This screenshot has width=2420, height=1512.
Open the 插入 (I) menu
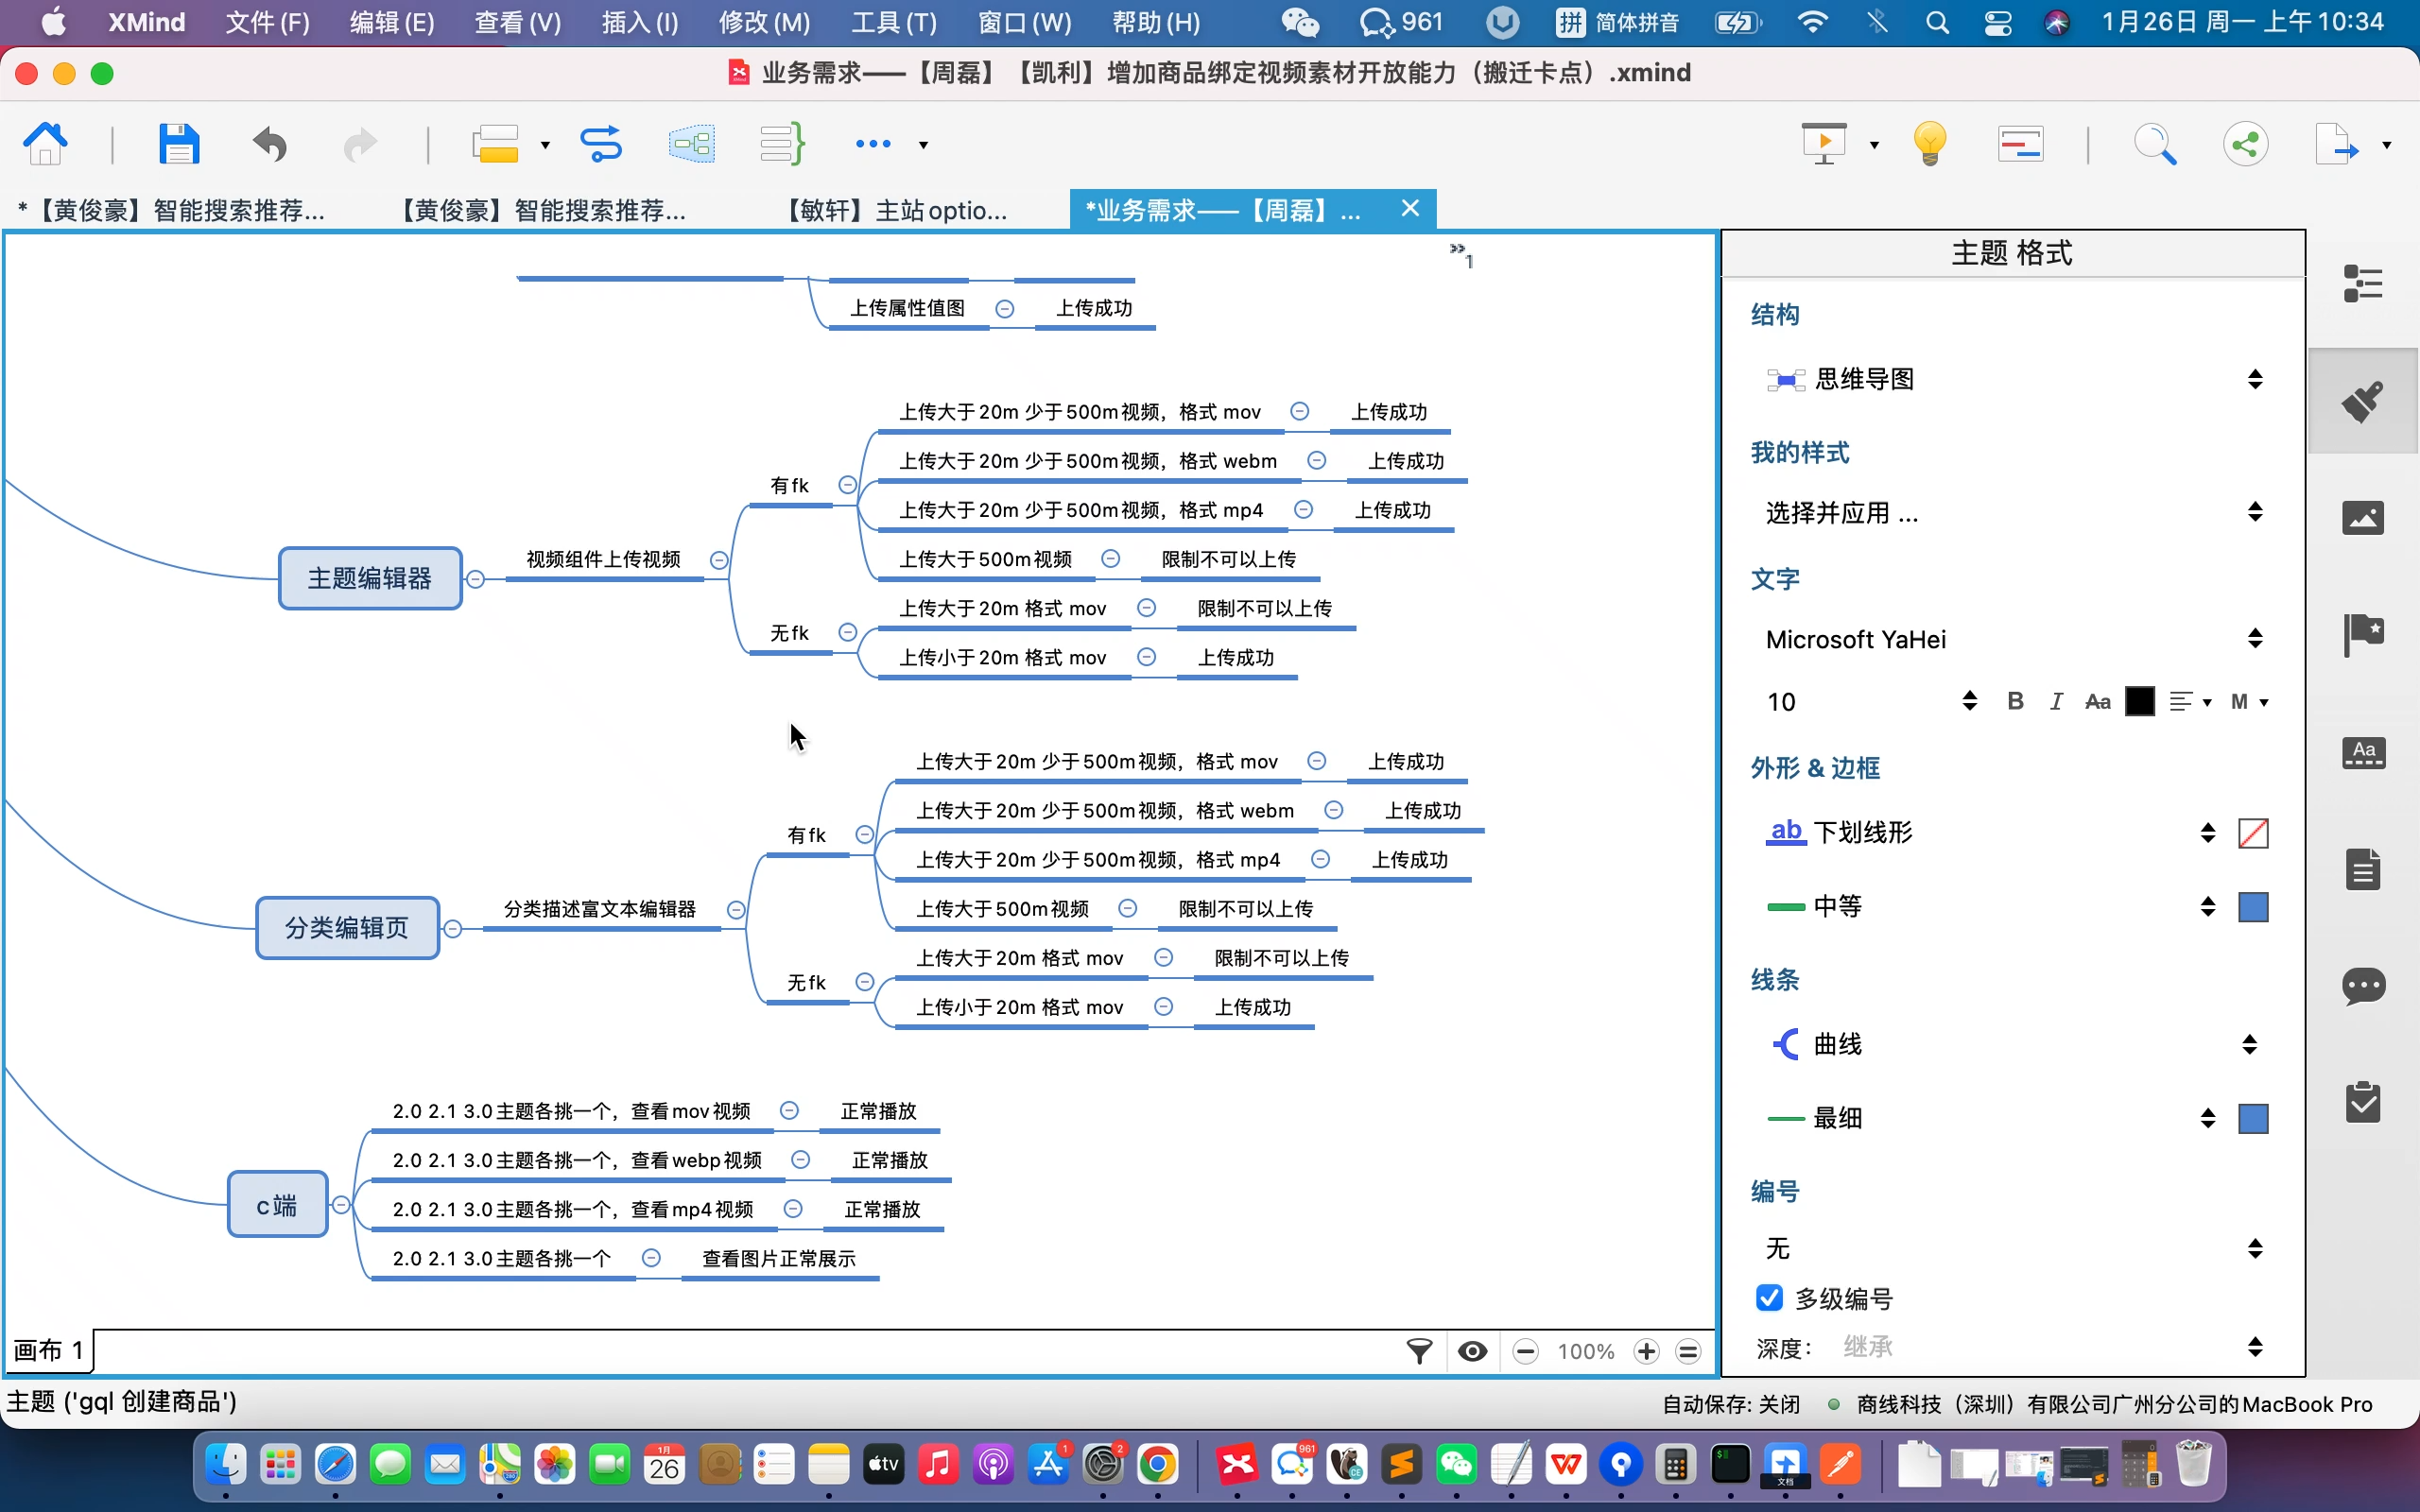pyautogui.click(x=640, y=22)
